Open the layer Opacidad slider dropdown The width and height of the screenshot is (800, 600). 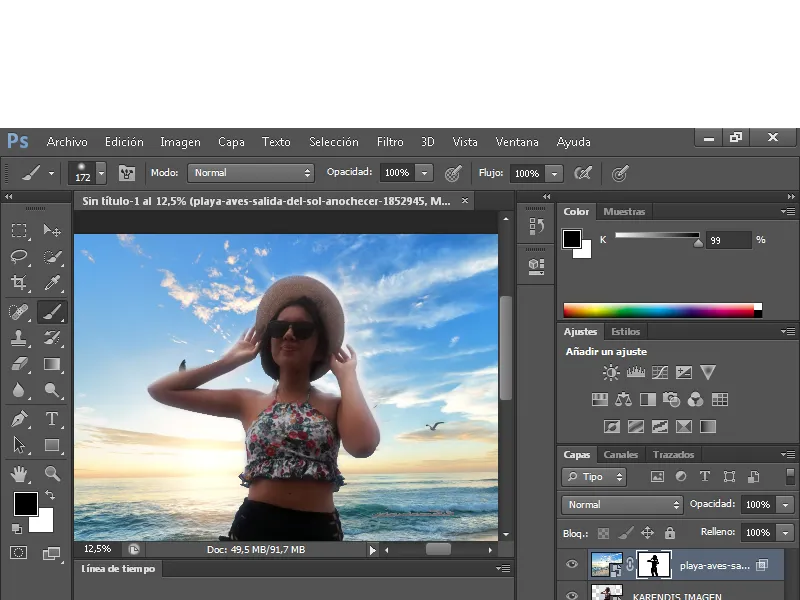785,505
